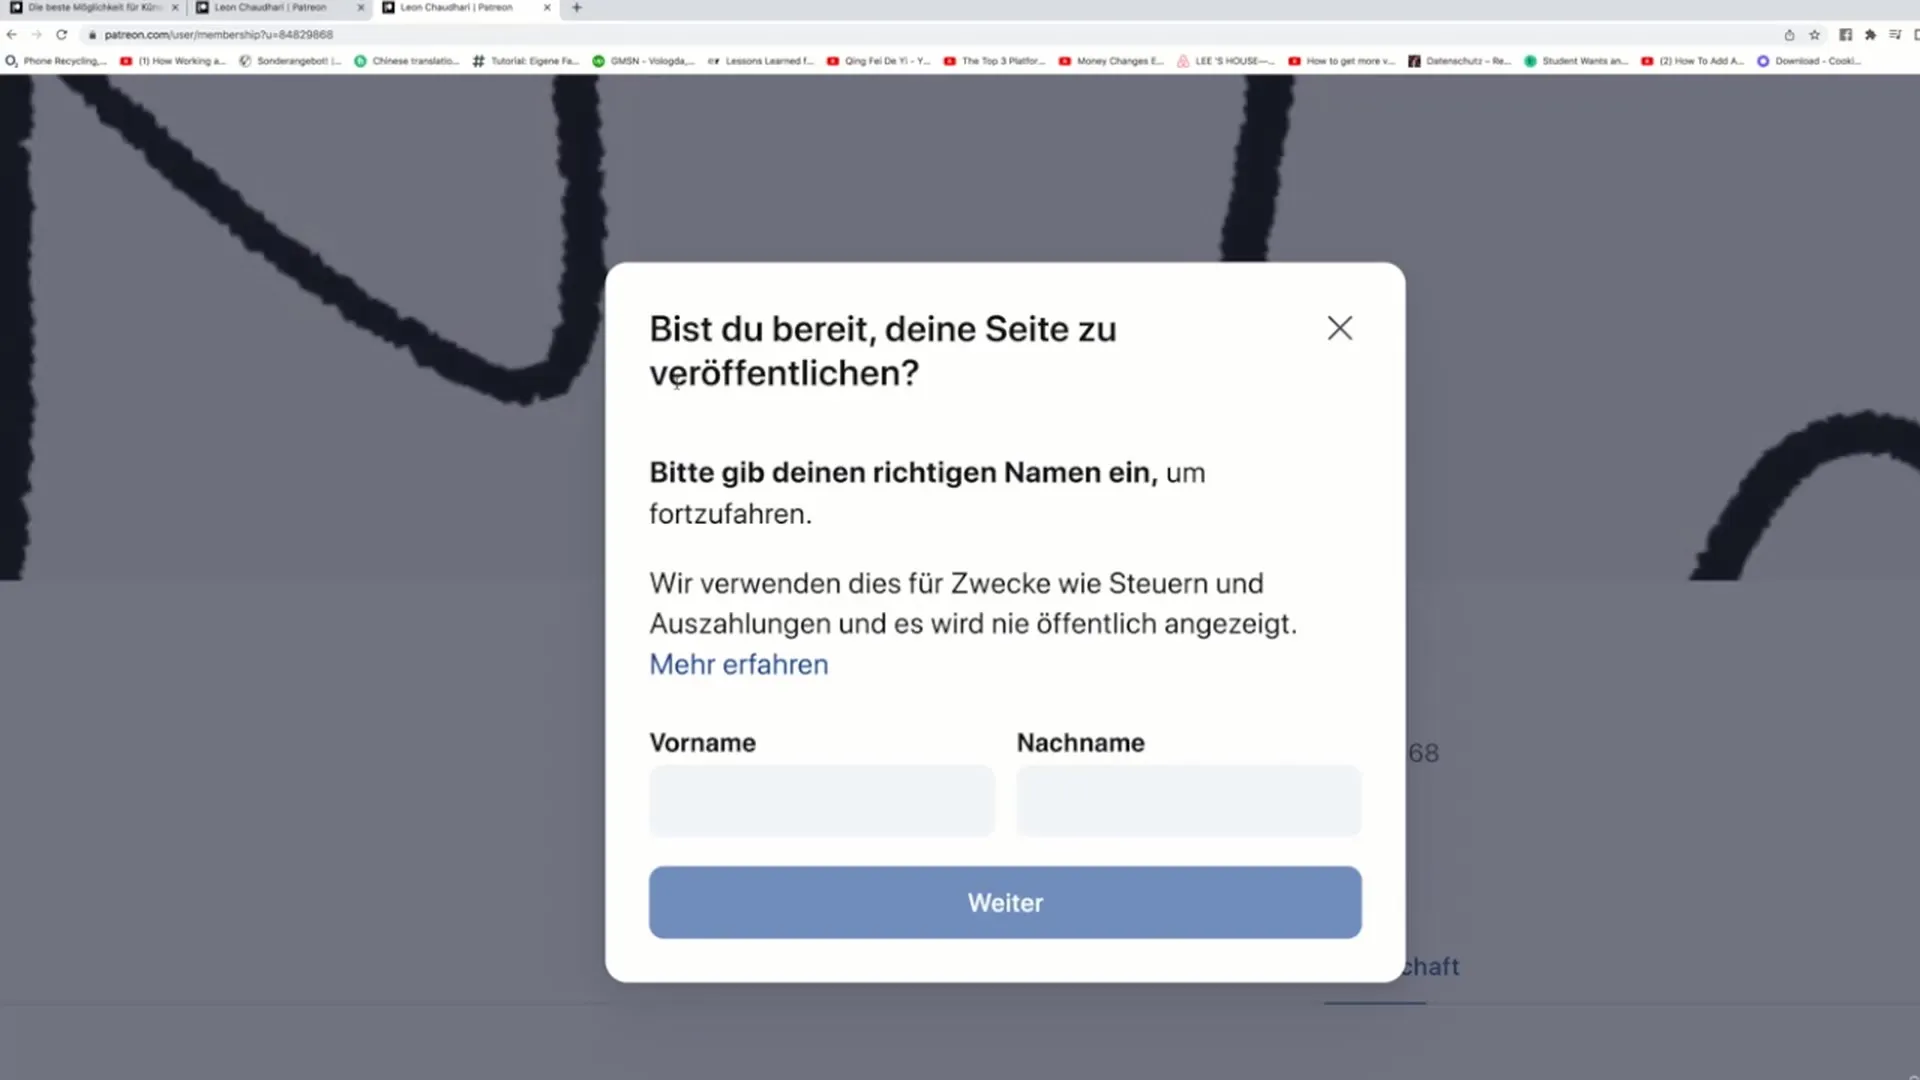Open new tab with the plus button
Screen dimensions: 1920x1080
coord(576,8)
